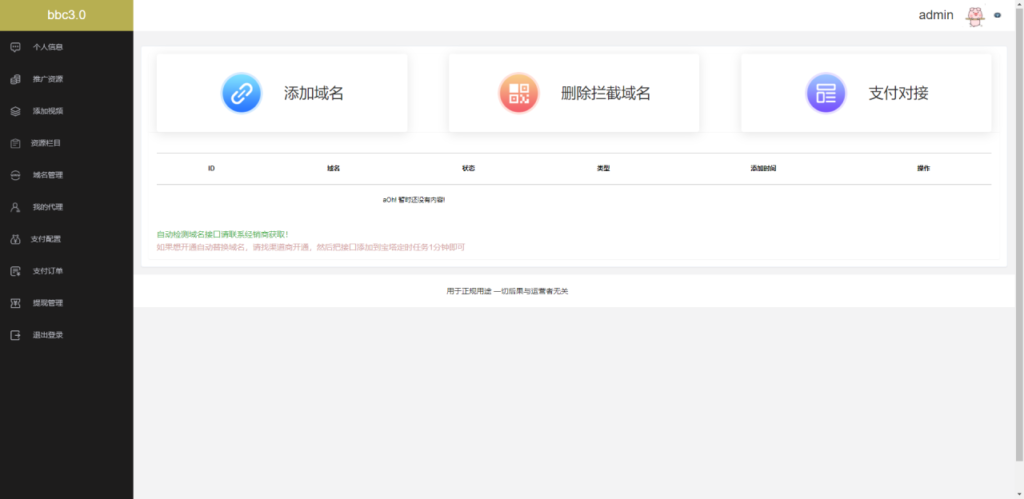Image resolution: width=1024 pixels, height=499 pixels.
Task: Click the 退出登录 logout icon
Action: click(16, 335)
